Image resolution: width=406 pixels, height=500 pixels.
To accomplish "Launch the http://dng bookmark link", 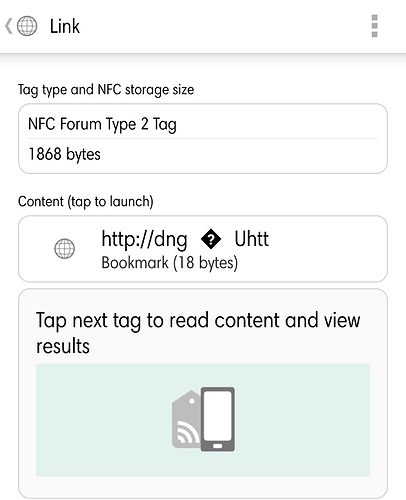I will pos(203,249).
